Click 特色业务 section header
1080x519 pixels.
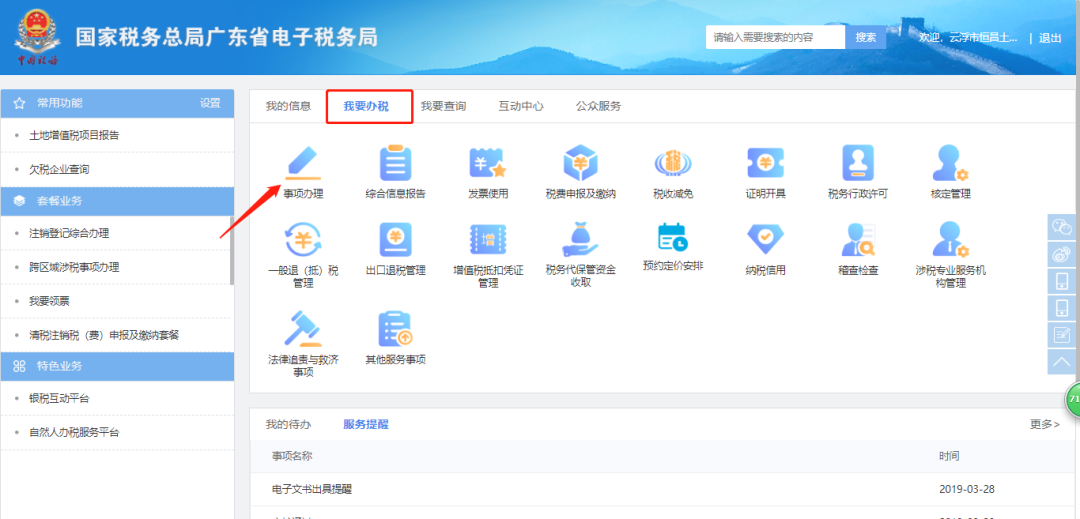[x=117, y=366]
